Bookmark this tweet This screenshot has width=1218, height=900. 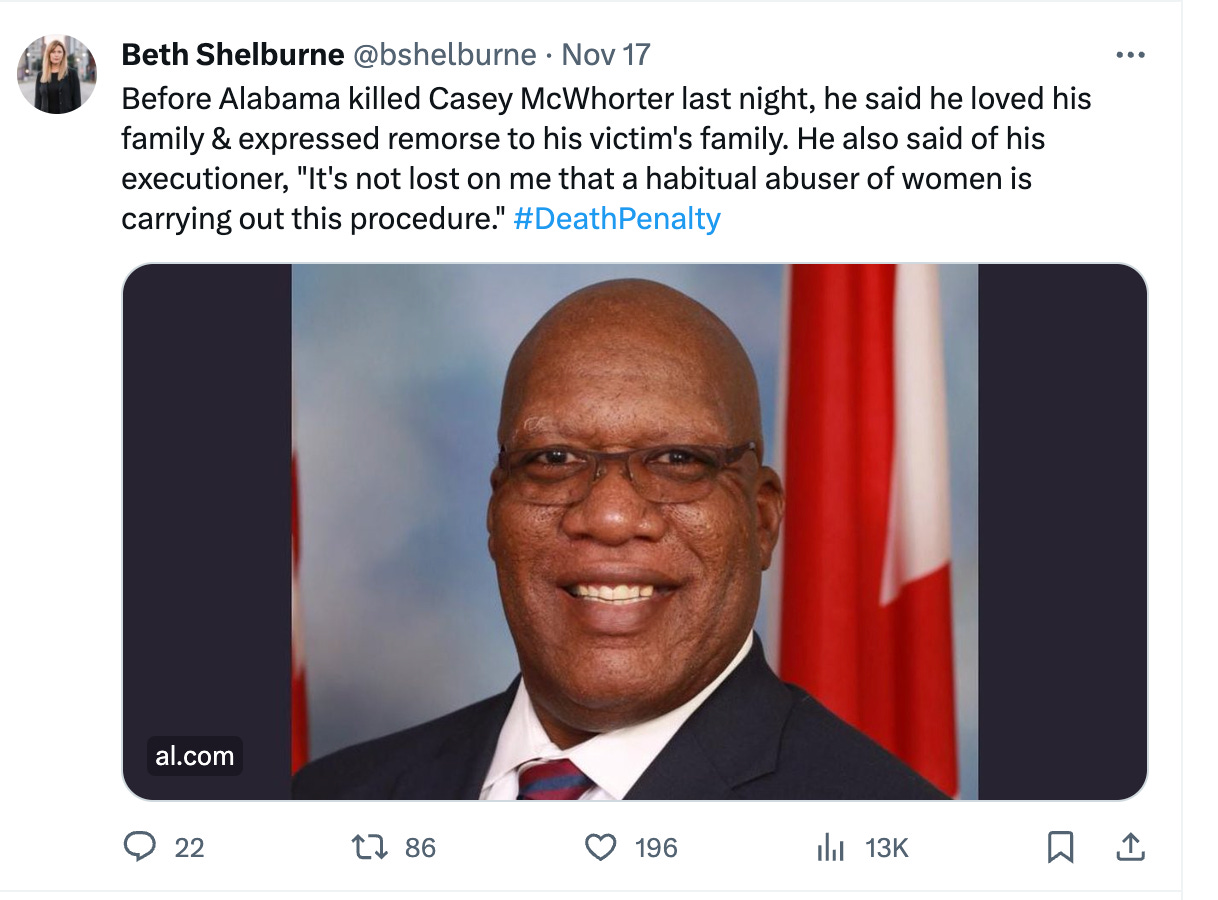pyautogui.click(x=1063, y=846)
